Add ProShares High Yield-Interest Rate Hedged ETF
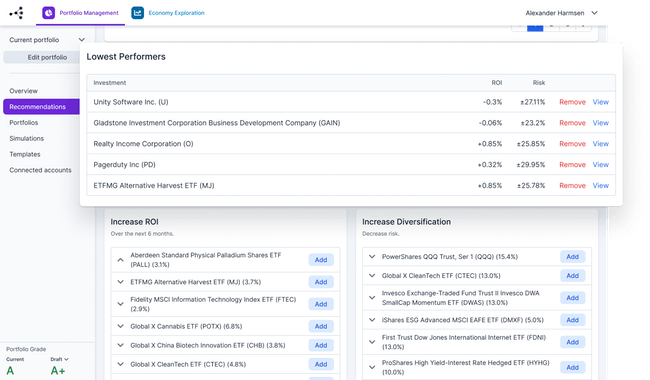The height and width of the screenshot is (380, 650). click(572, 367)
